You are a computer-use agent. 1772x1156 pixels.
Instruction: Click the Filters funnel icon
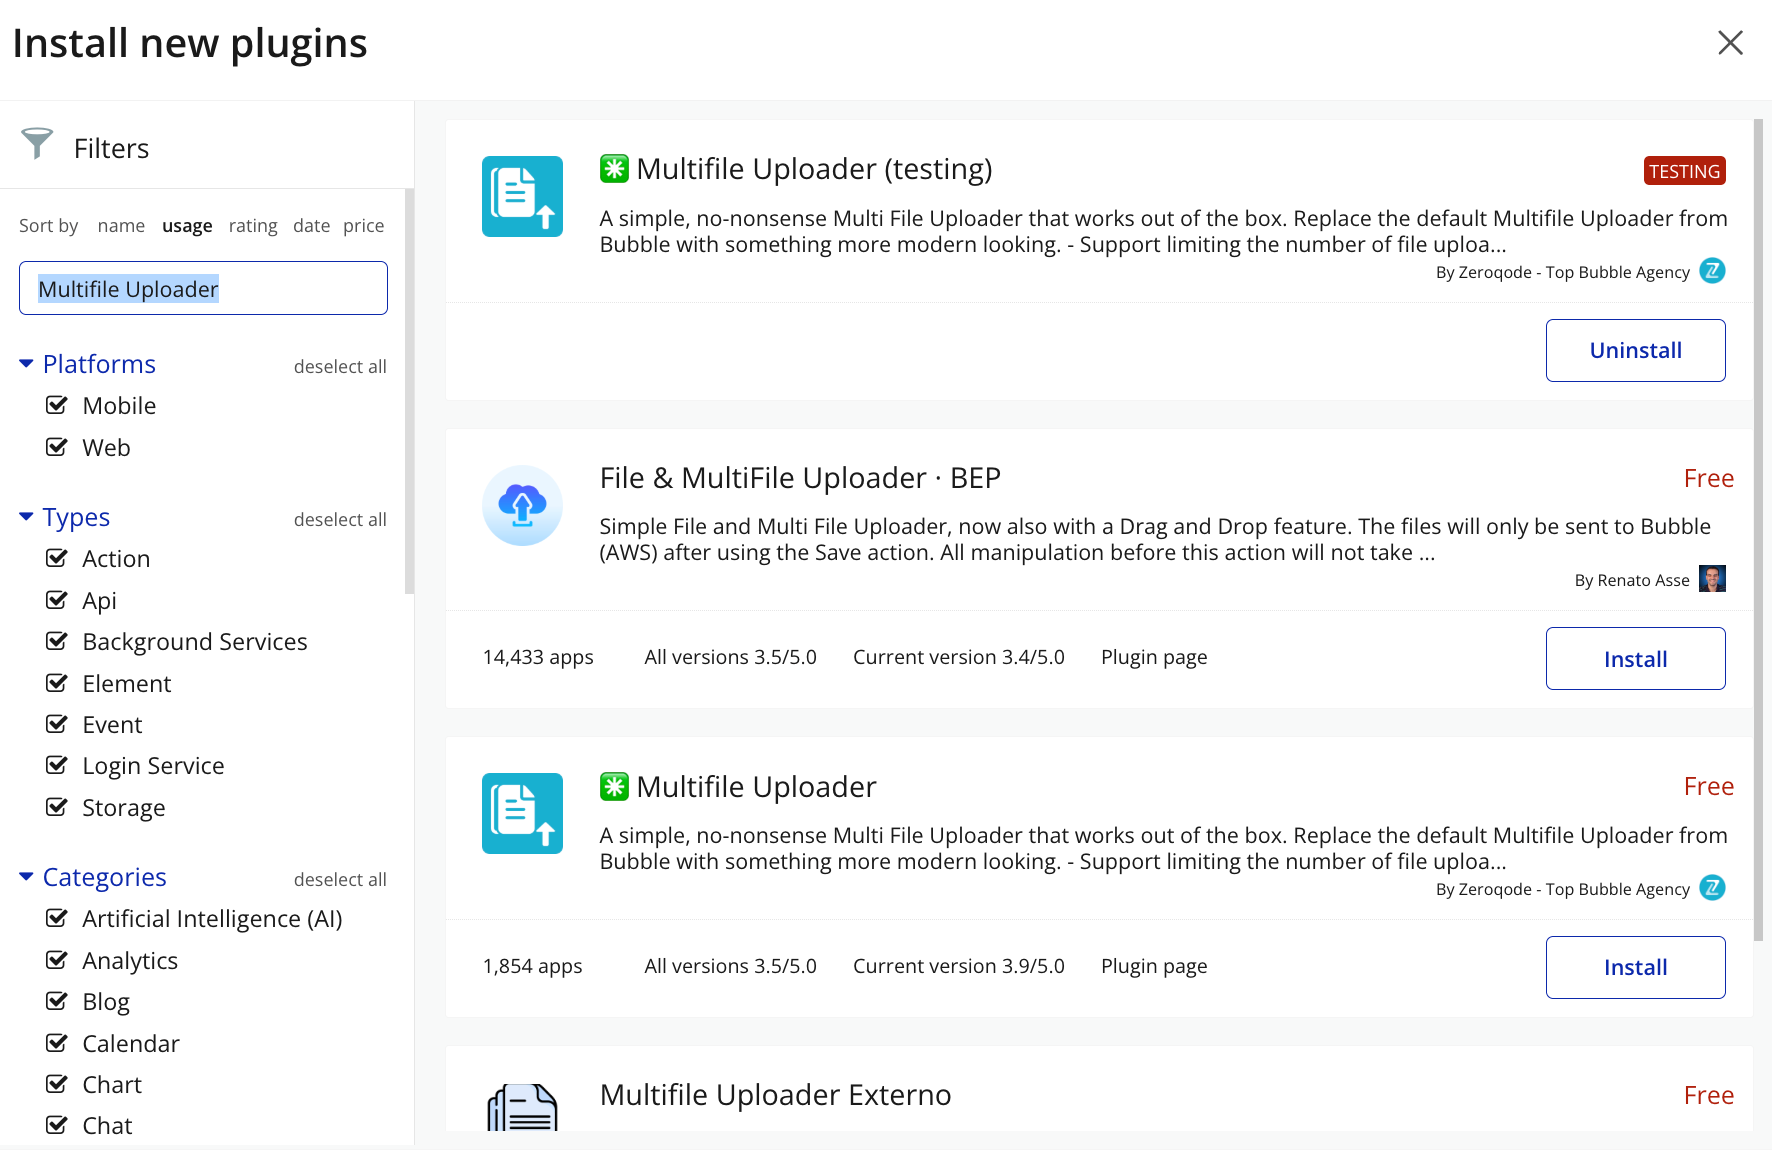click(x=37, y=144)
